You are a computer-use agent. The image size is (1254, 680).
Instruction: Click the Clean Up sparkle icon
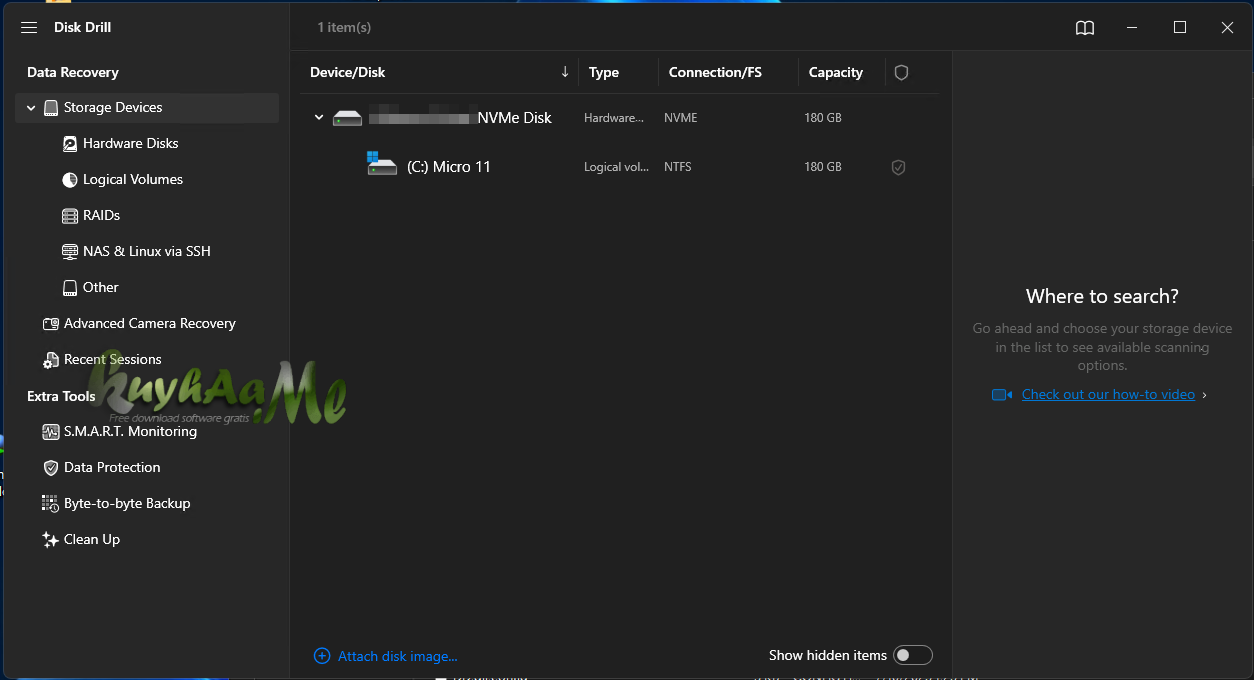click(x=50, y=540)
